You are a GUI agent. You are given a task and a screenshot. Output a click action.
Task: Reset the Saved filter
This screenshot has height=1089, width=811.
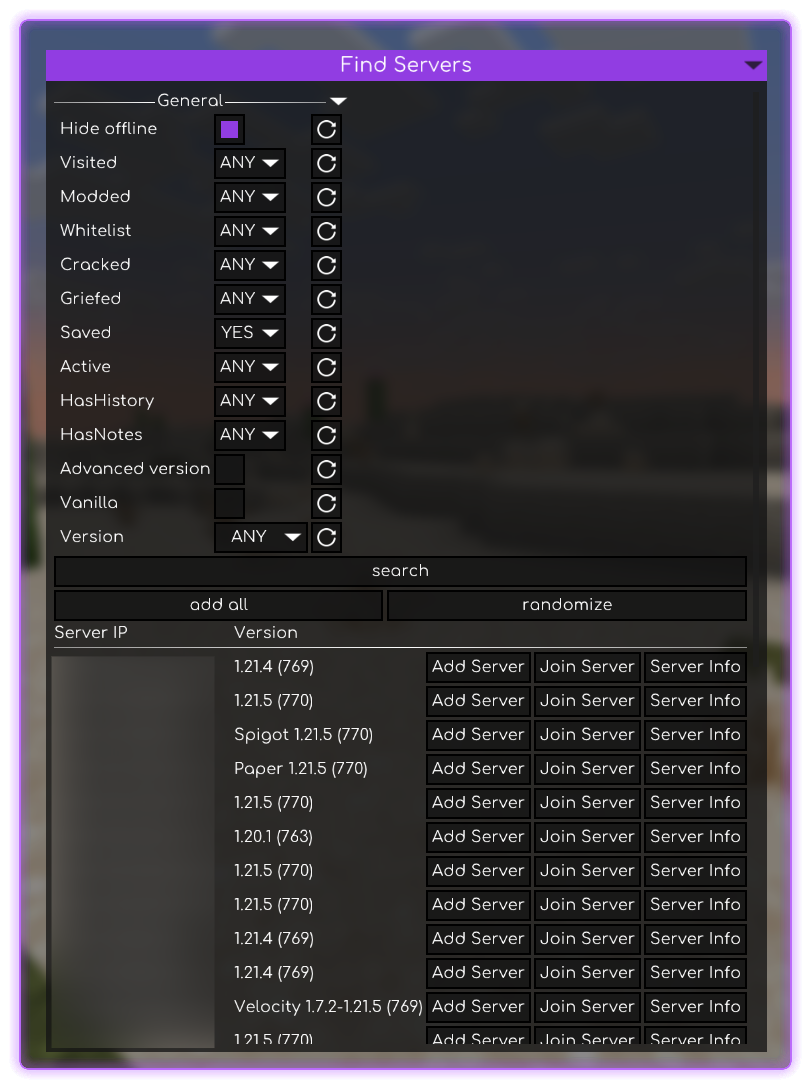326,333
